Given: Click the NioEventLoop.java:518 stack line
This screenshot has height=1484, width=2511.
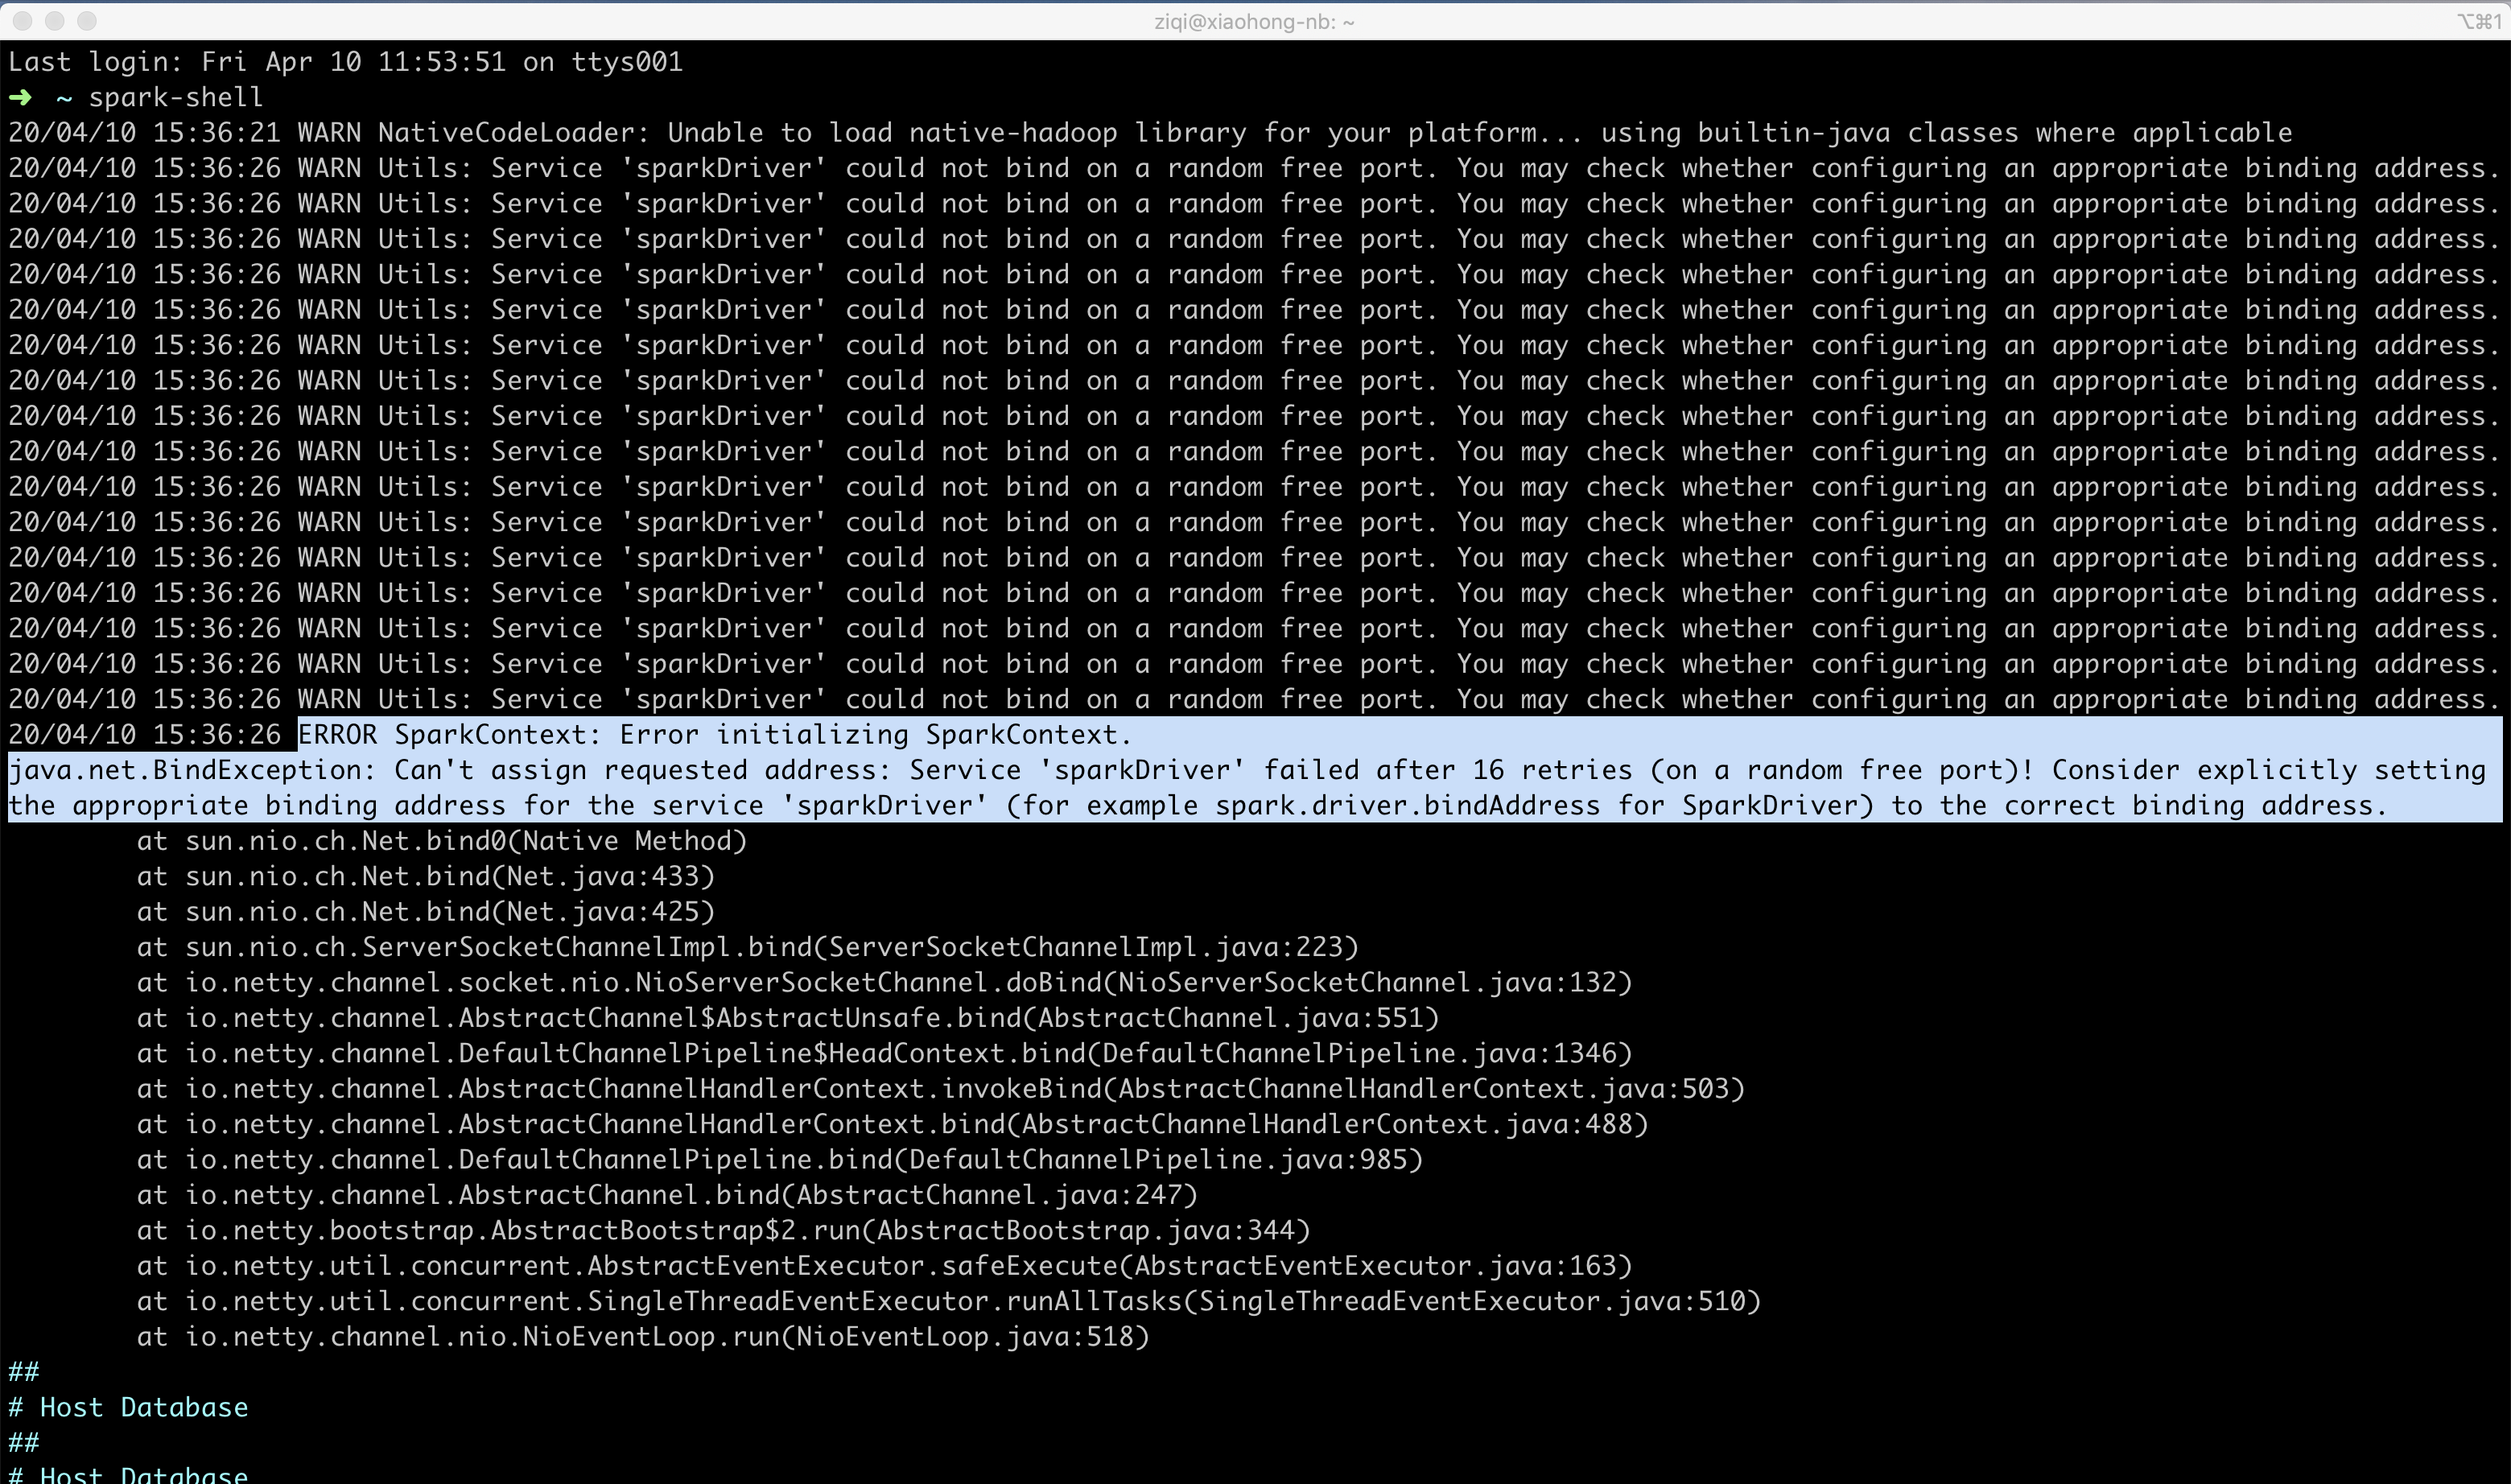Looking at the screenshot, I should [643, 1337].
